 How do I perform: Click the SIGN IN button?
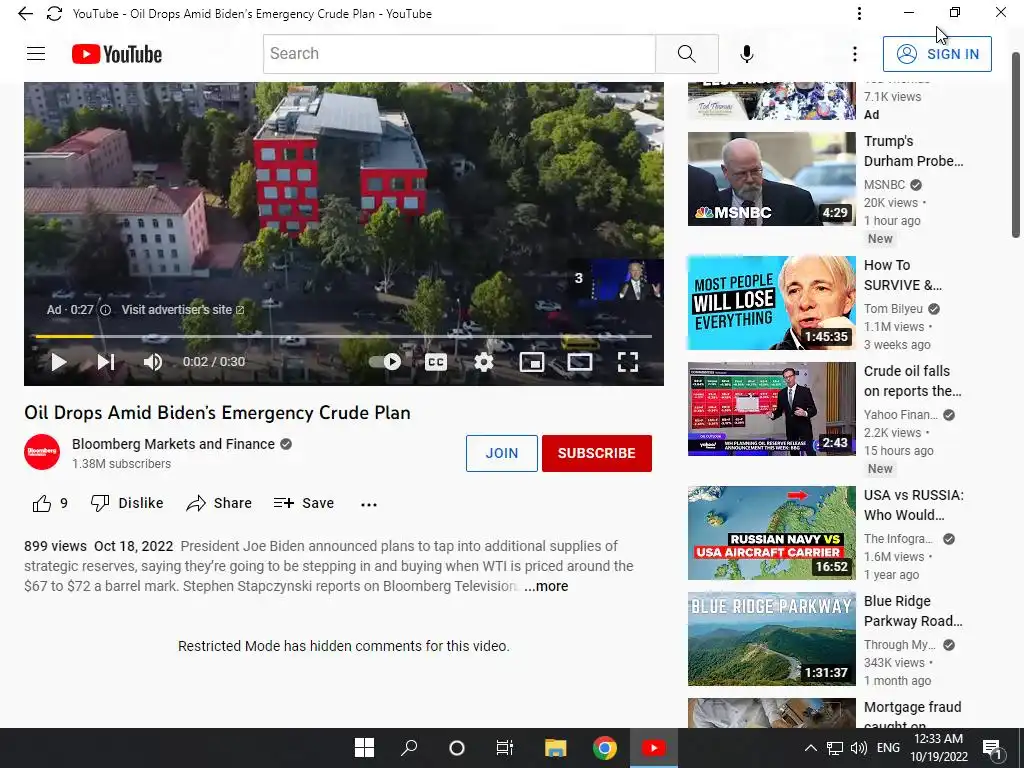(937, 54)
